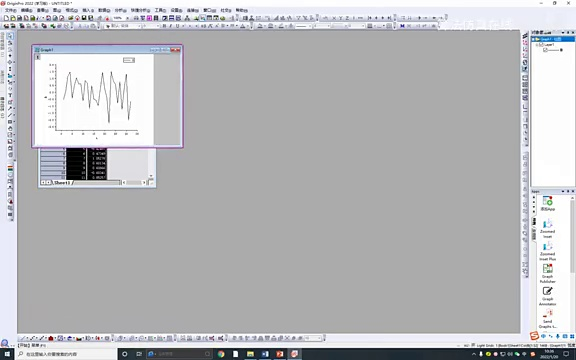
Task: Open the 查看 menu
Action: 42,10
